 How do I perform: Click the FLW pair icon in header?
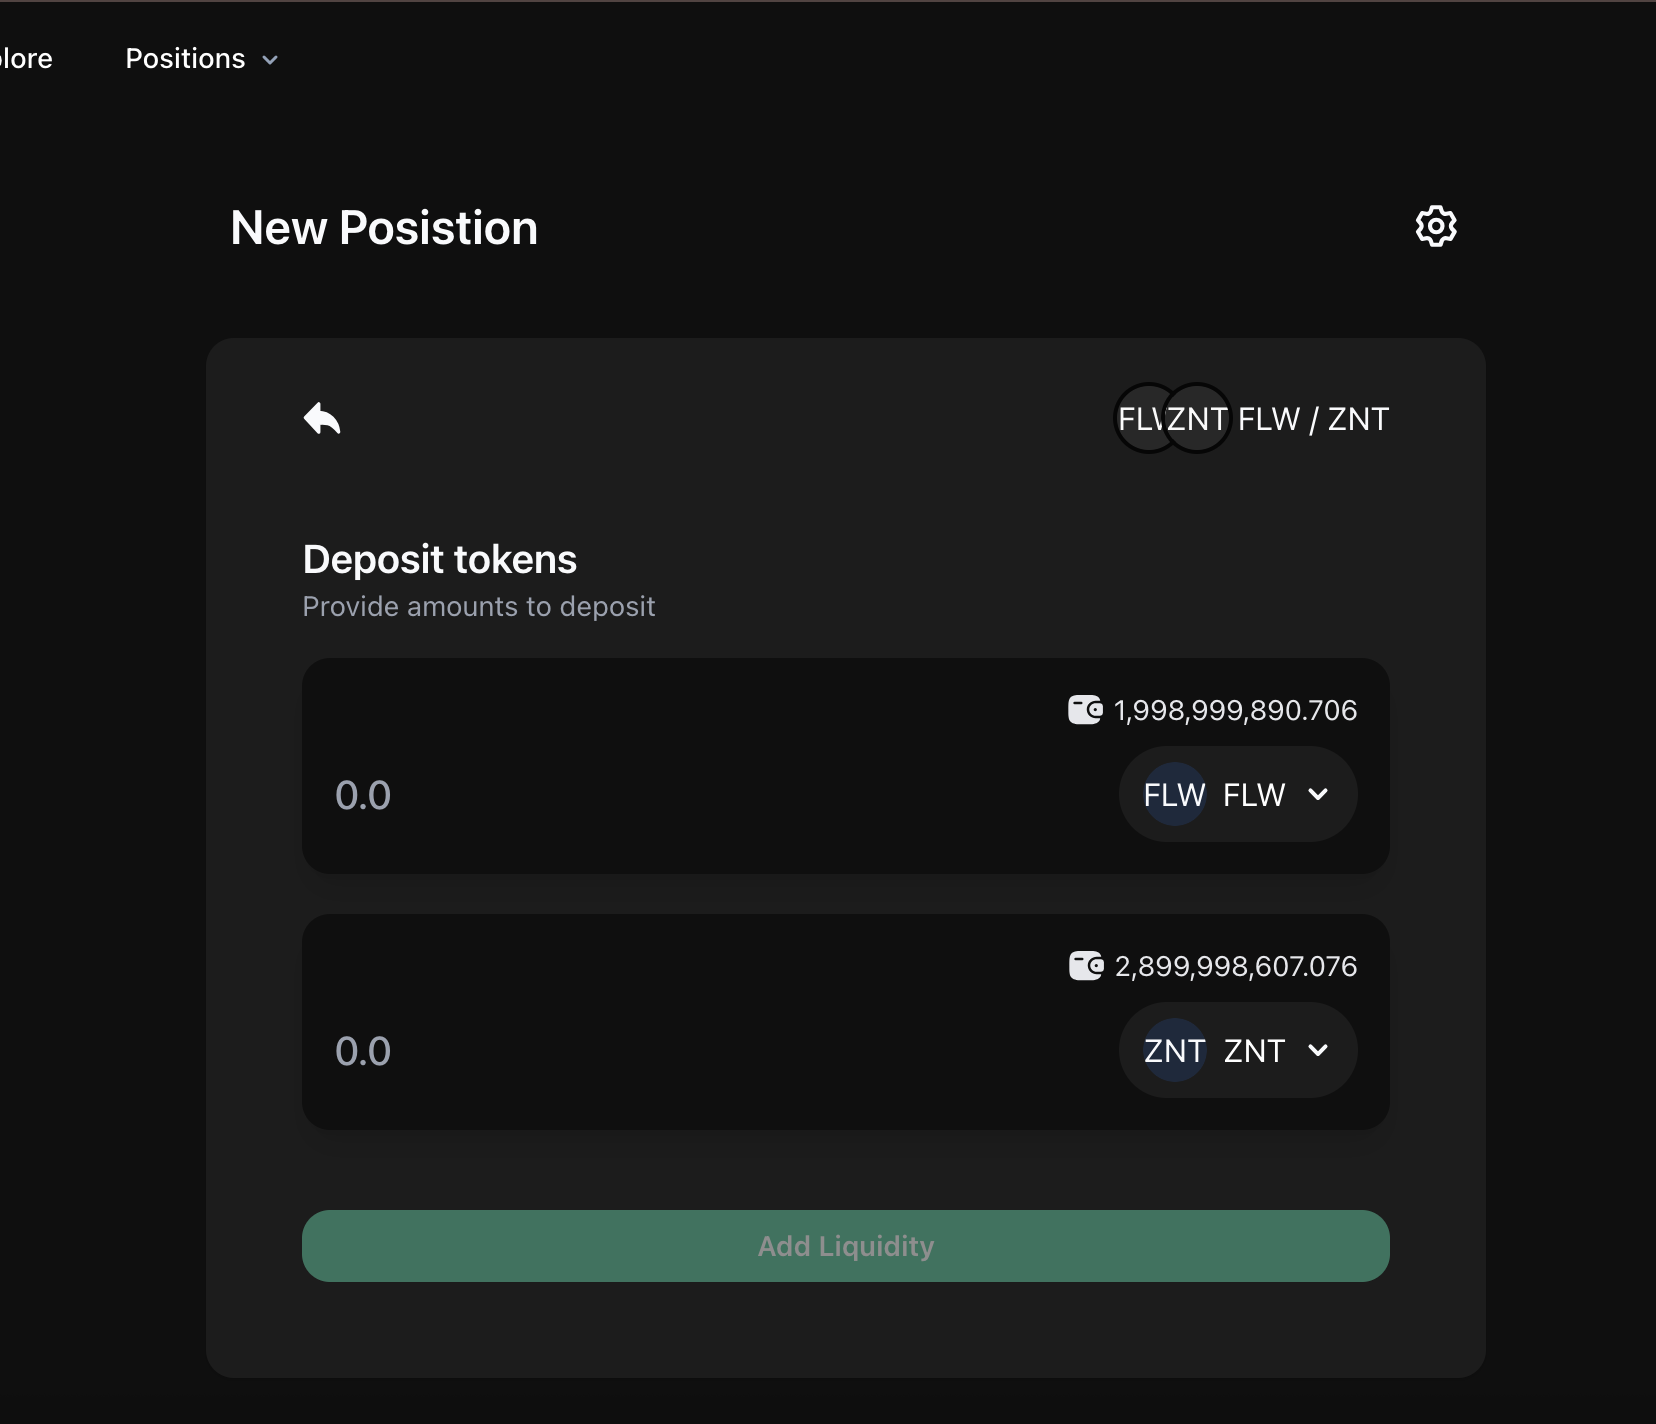[x=1139, y=418]
